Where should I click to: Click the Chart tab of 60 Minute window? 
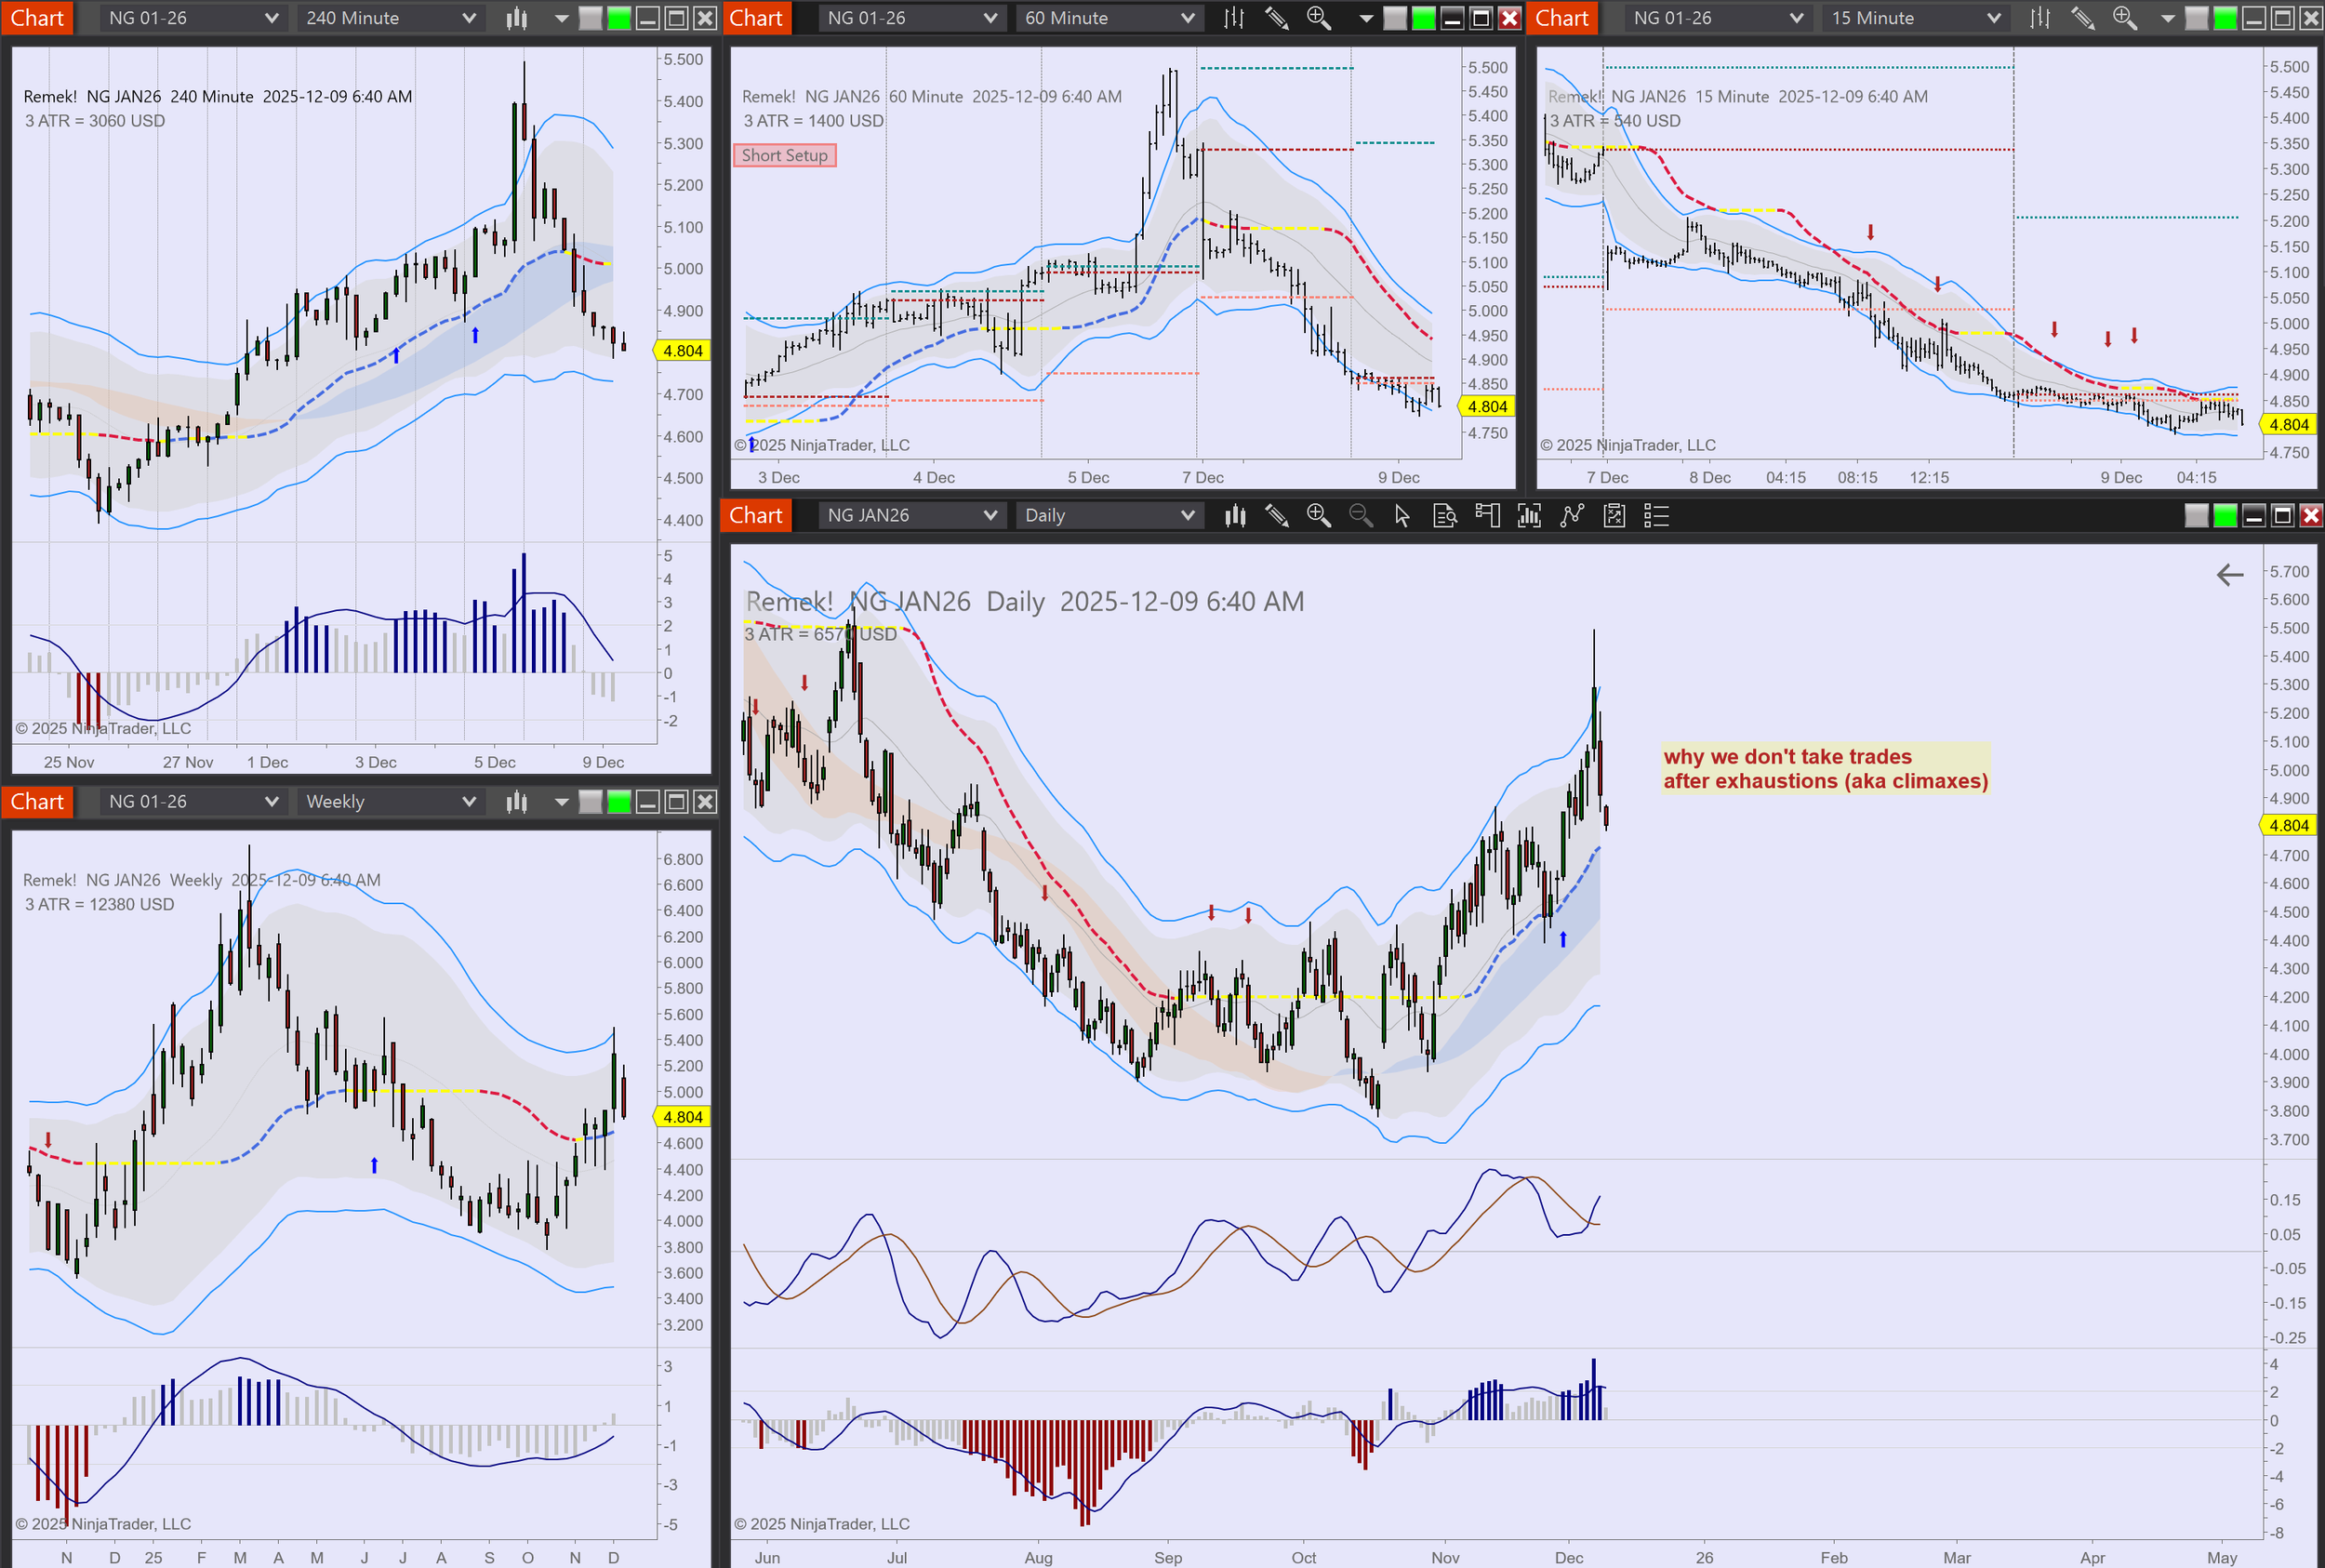click(x=755, y=18)
